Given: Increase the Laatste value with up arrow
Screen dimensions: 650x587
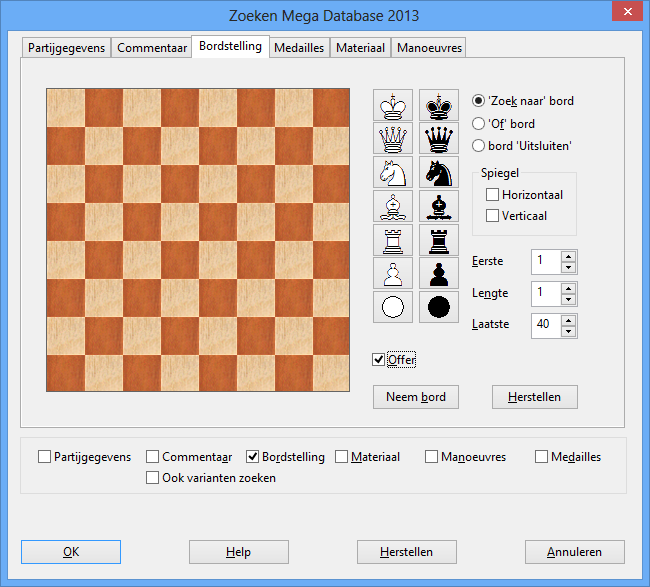Looking at the screenshot, I should click(x=569, y=320).
